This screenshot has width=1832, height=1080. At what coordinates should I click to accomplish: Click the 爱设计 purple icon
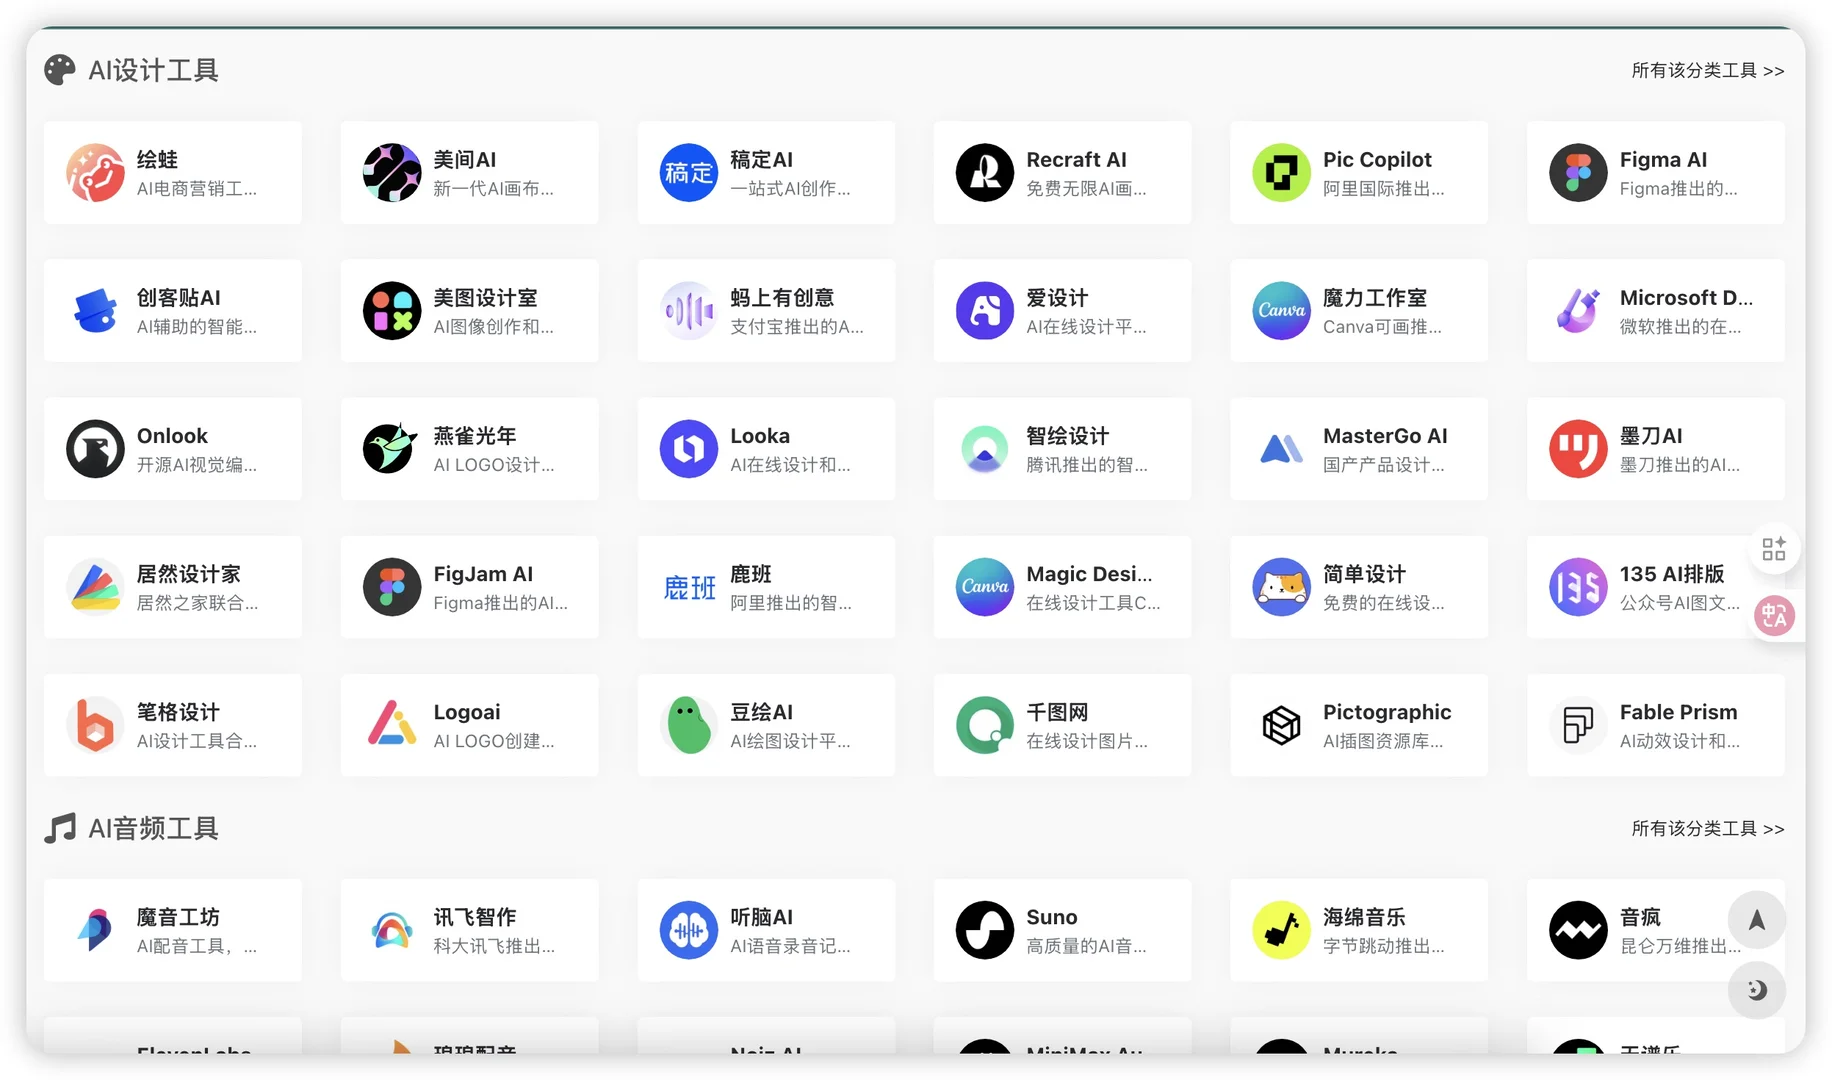pos(985,311)
